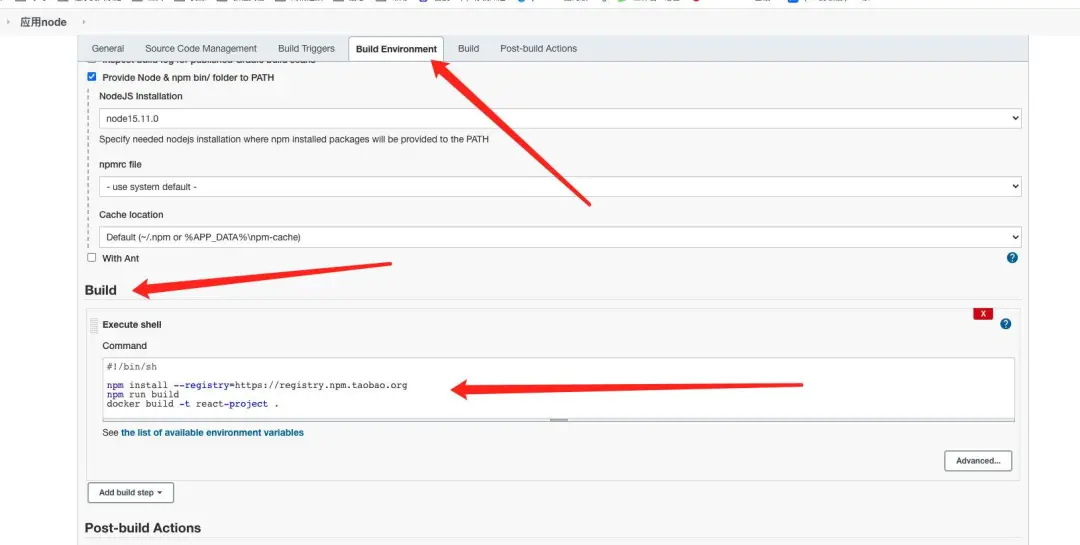Open the npmrc file dropdown

[x=560, y=187]
